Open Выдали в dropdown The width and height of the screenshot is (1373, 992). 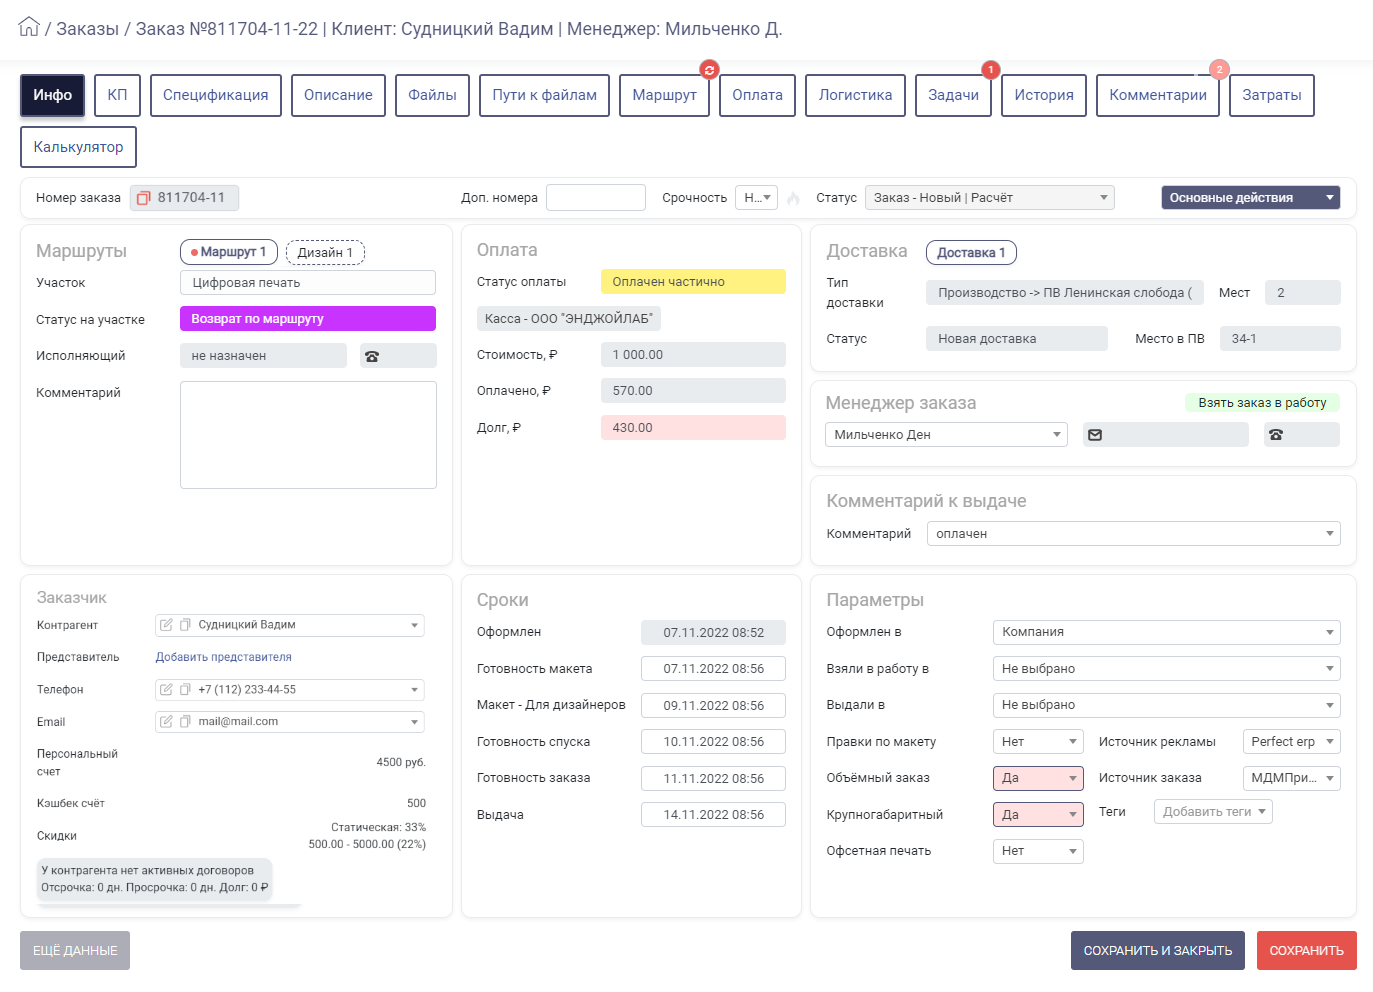1166,705
